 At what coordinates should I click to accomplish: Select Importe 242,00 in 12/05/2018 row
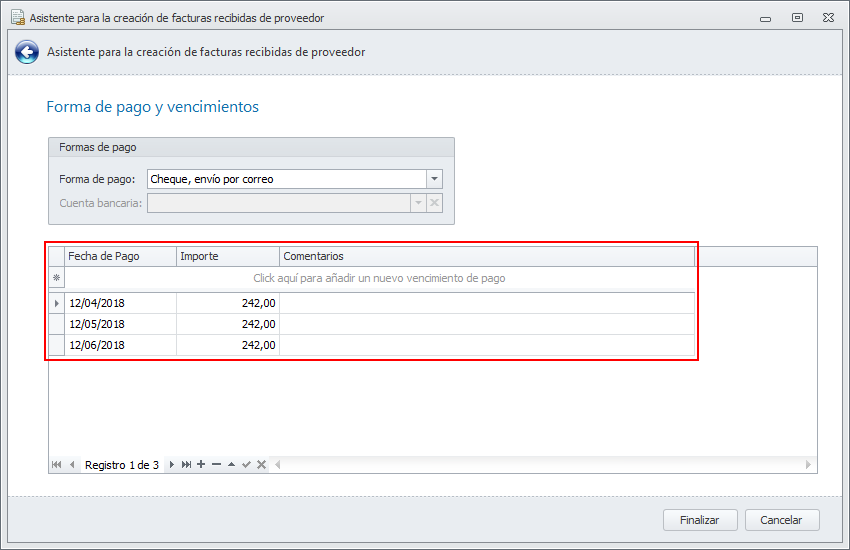coord(228,324)
